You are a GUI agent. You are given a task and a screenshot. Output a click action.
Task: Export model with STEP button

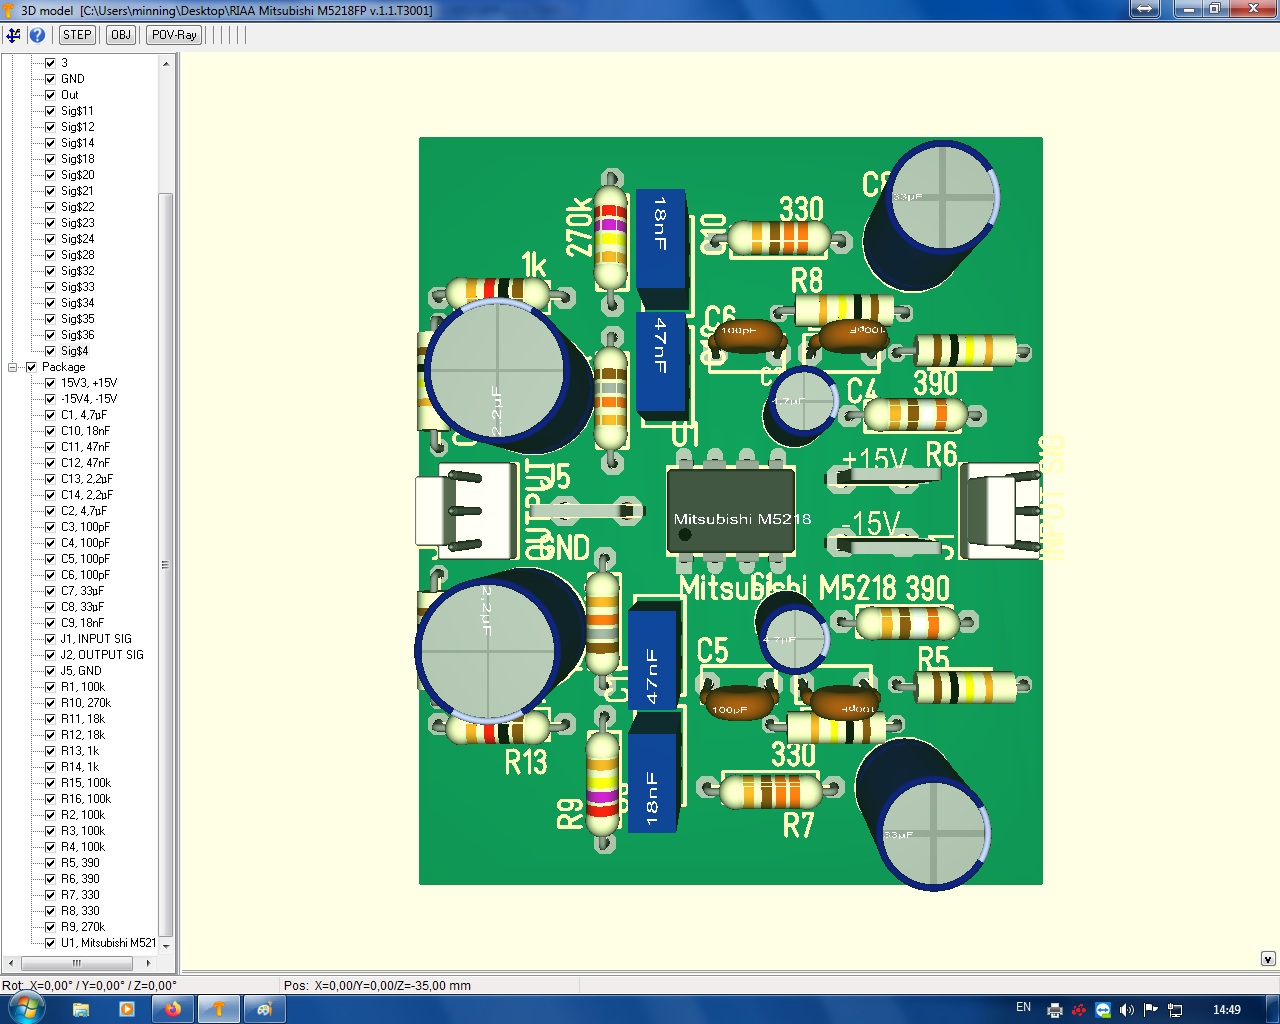[77, 35]
